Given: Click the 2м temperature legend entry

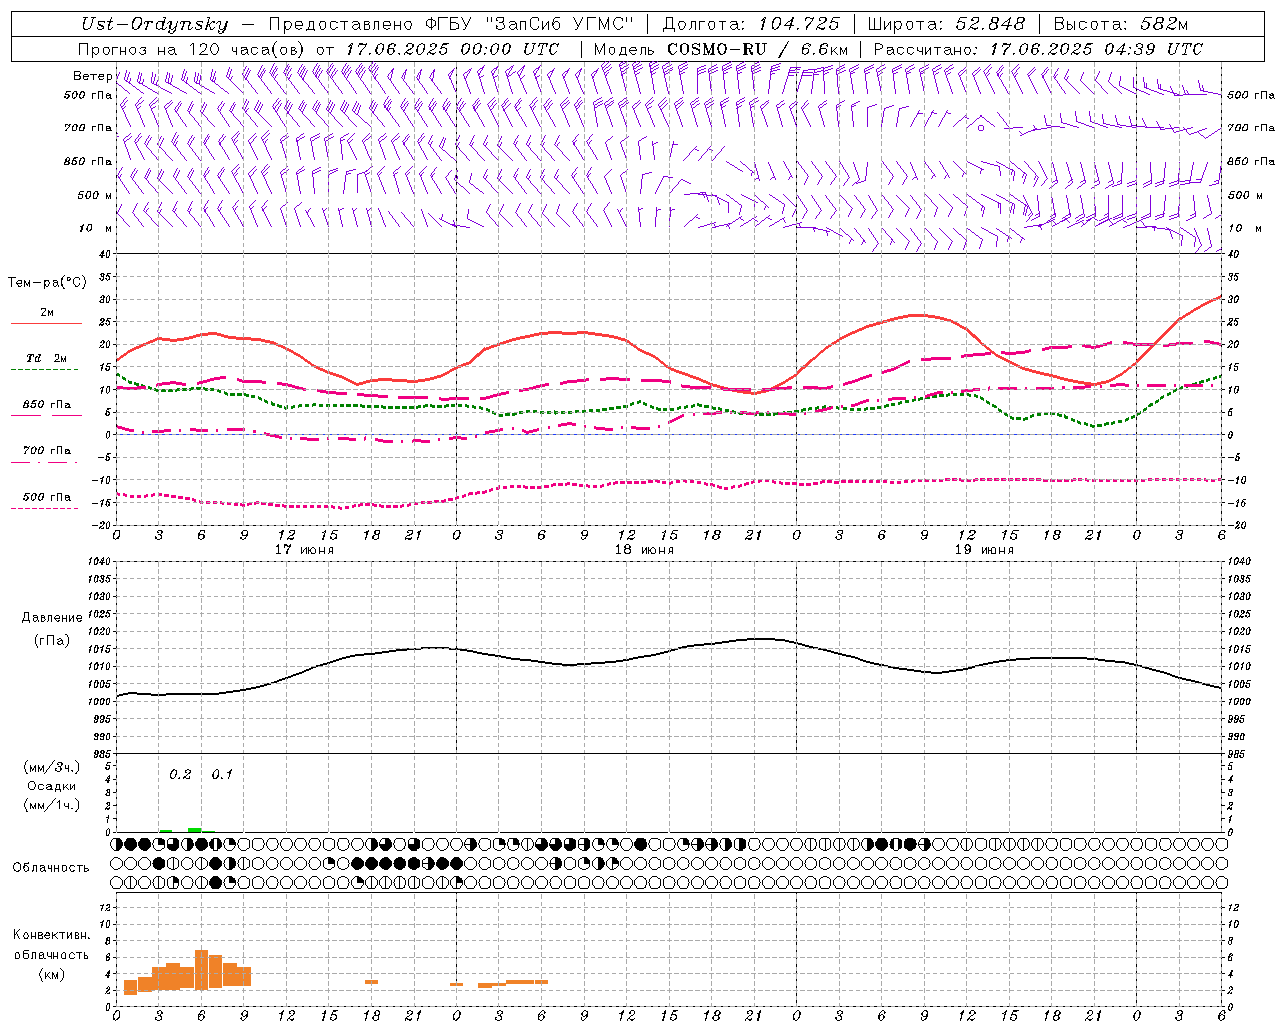Looking at the screenshot, I should click(47, 313).
